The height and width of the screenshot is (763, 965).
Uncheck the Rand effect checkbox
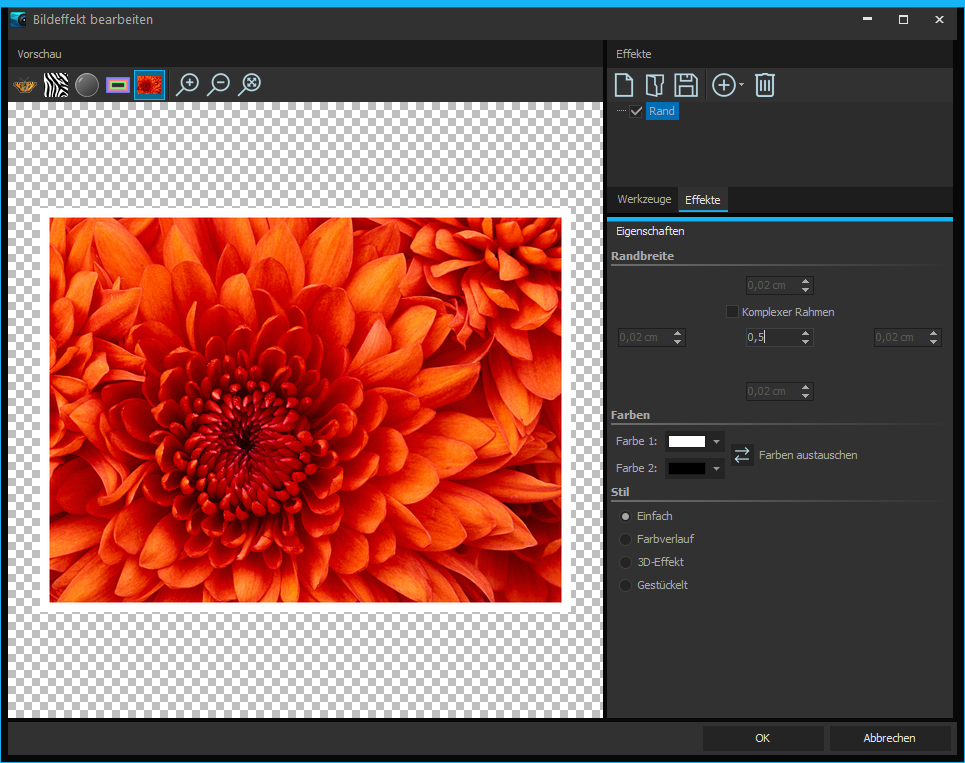click(636, 111)
